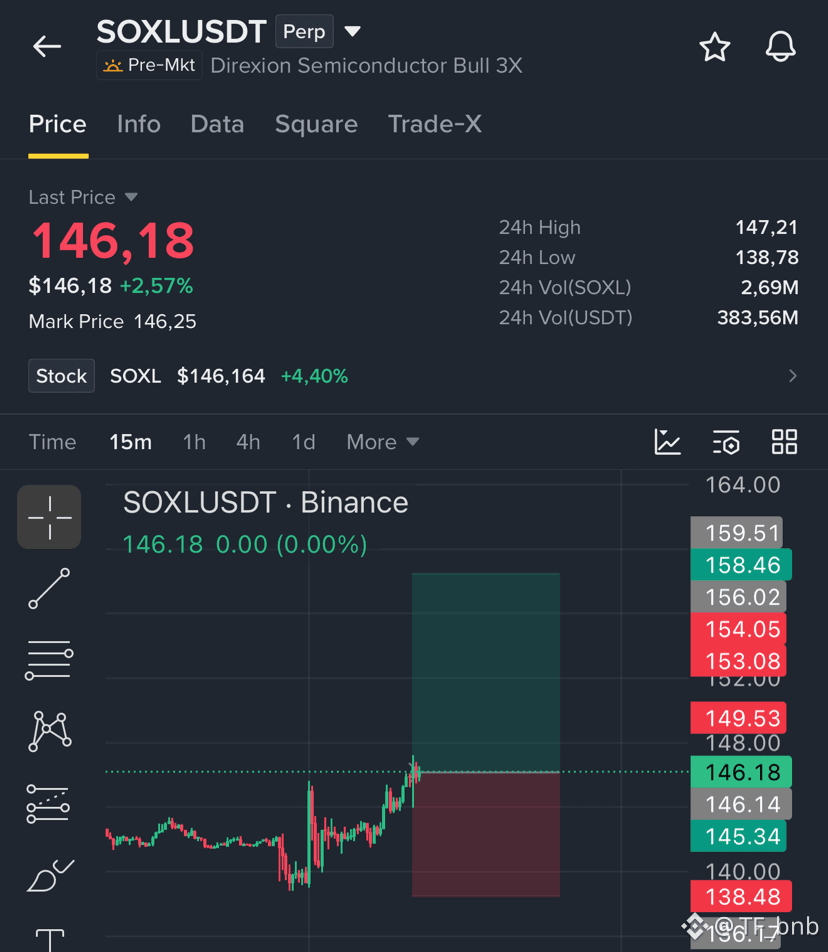Open SOXL stock details chevron
This screenshot has width=828, height=952.
click(x=792, y=376)
